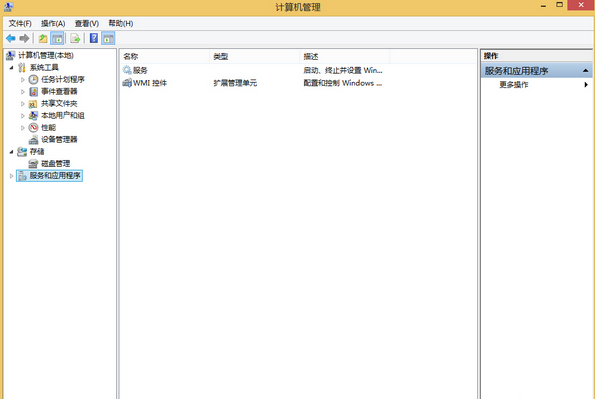Click the 本地用户和组 icon
The height and width of the screenshot is (399, 595).
pyautogui.click(x=33, y=115)
